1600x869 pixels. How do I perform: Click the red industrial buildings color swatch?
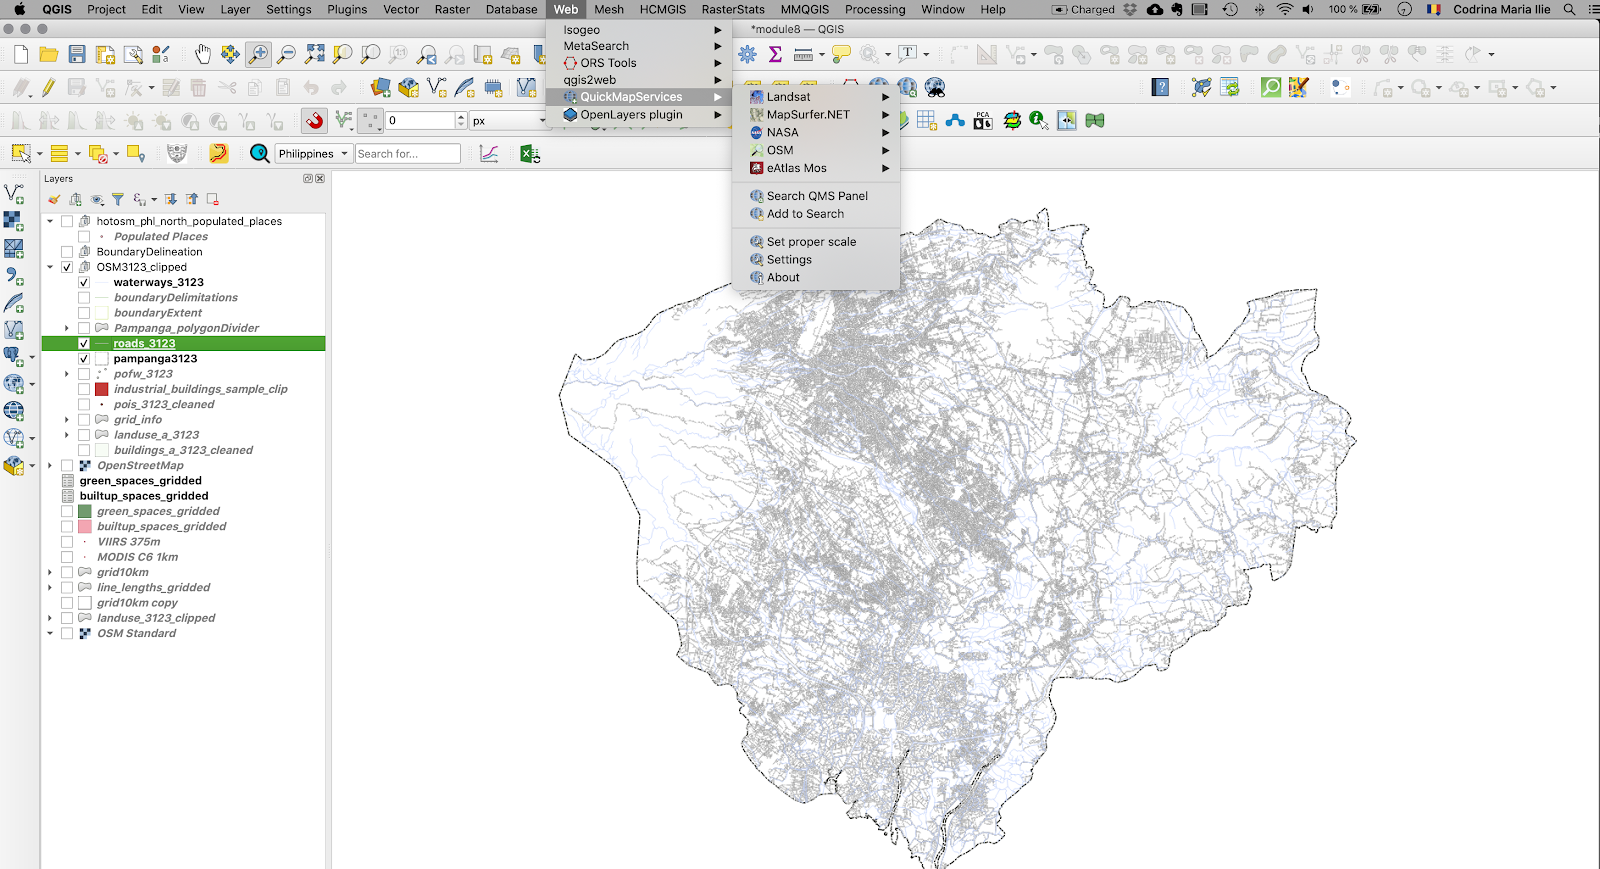(x=102, y=390)
